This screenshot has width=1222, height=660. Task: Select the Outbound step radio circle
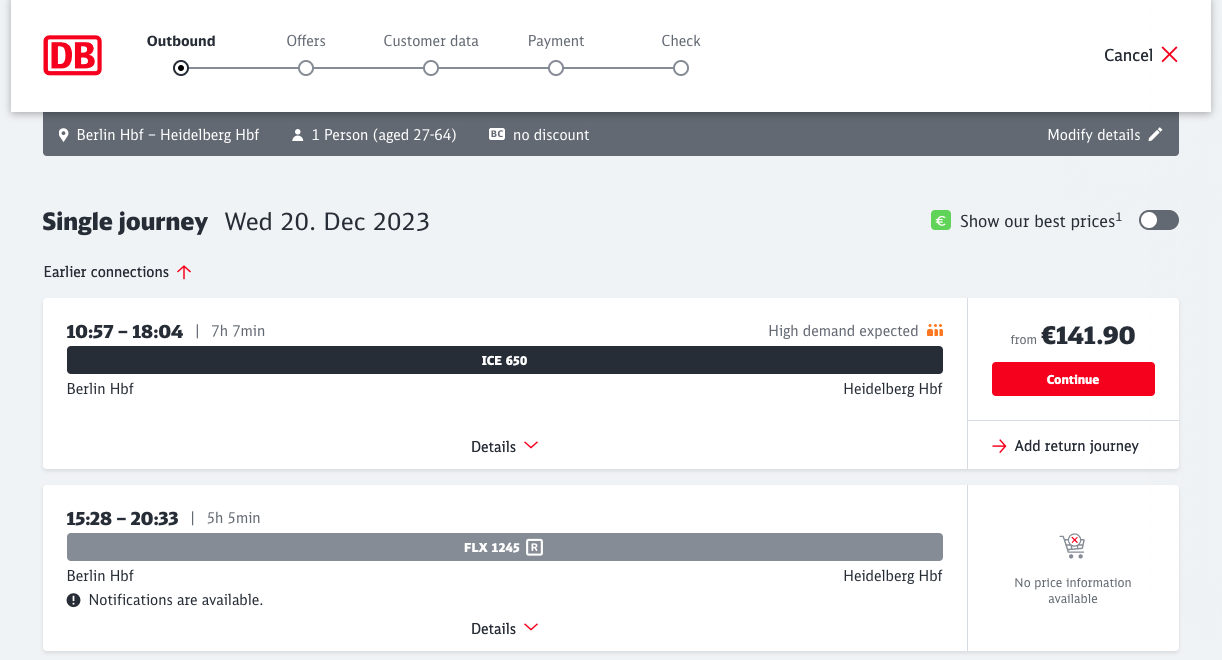tap(181, 68)
